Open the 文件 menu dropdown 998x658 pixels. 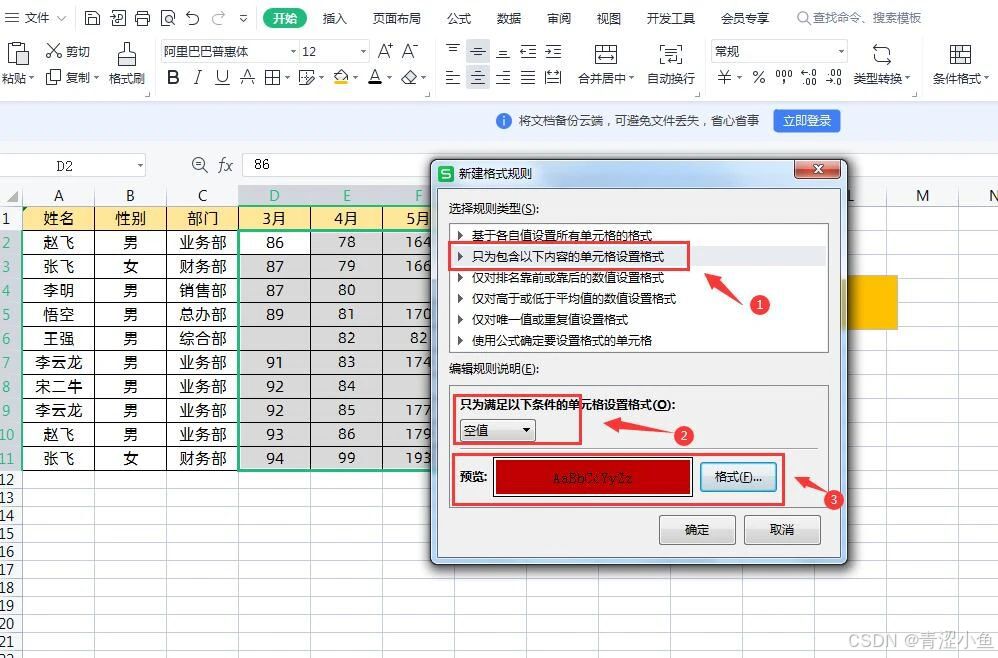click(x=36, y=18)
